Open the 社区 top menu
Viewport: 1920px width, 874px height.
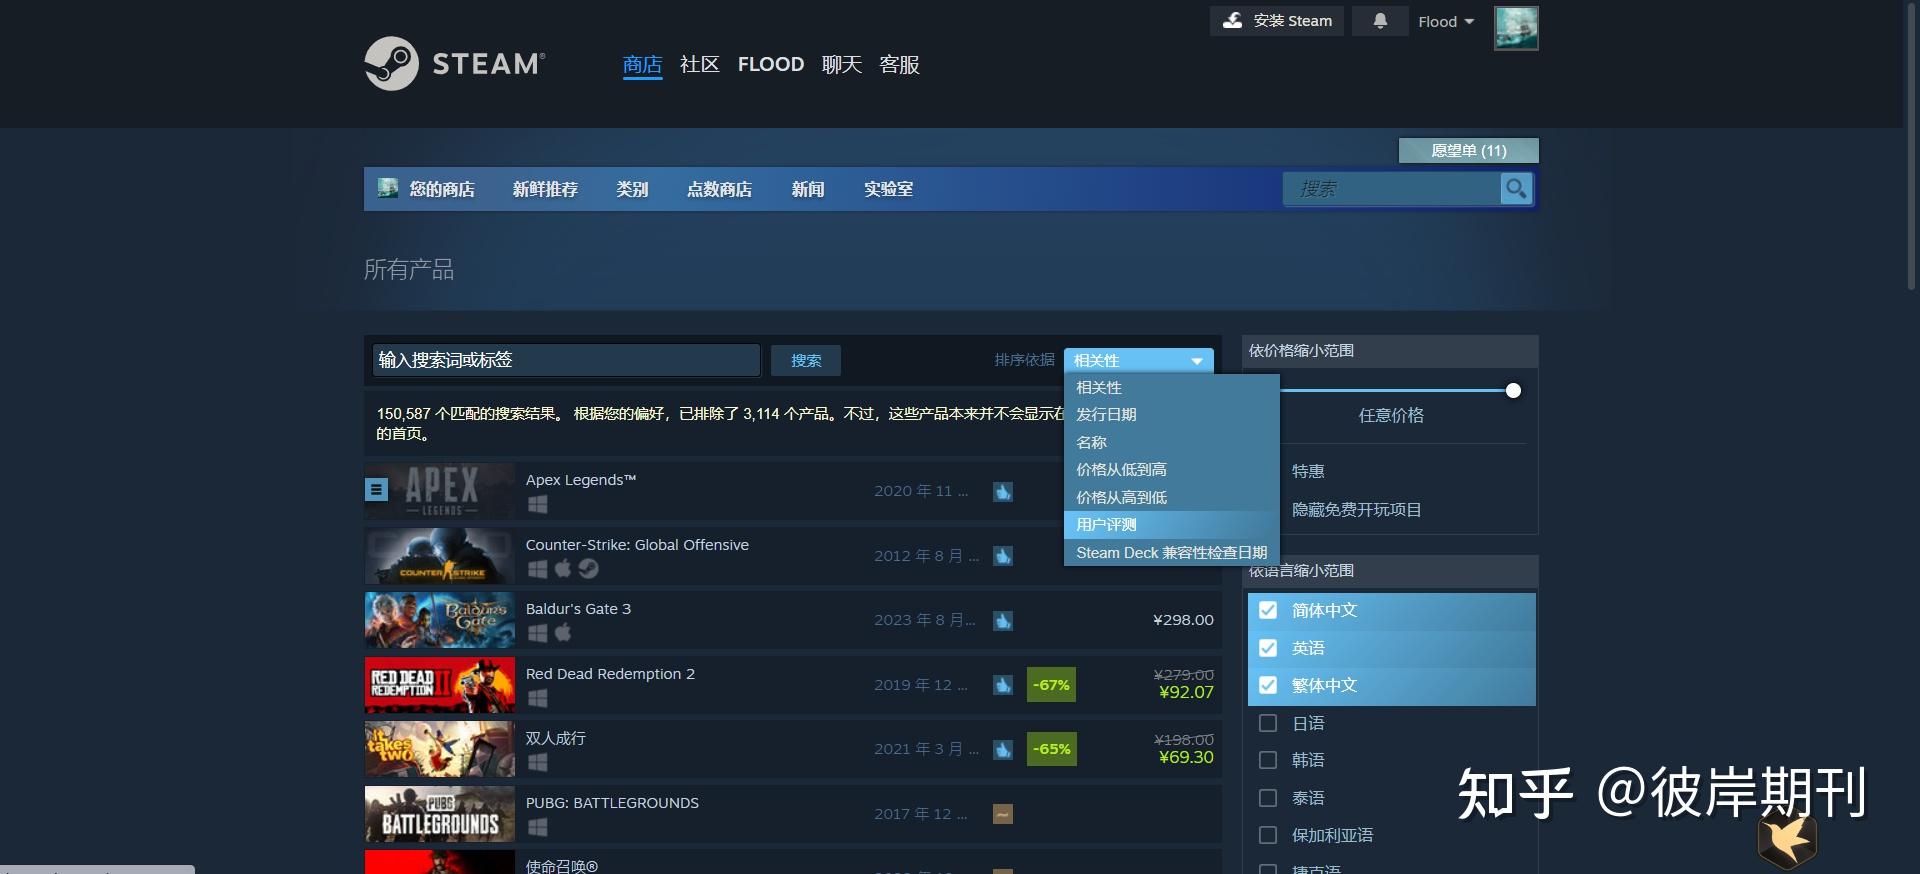699,65
